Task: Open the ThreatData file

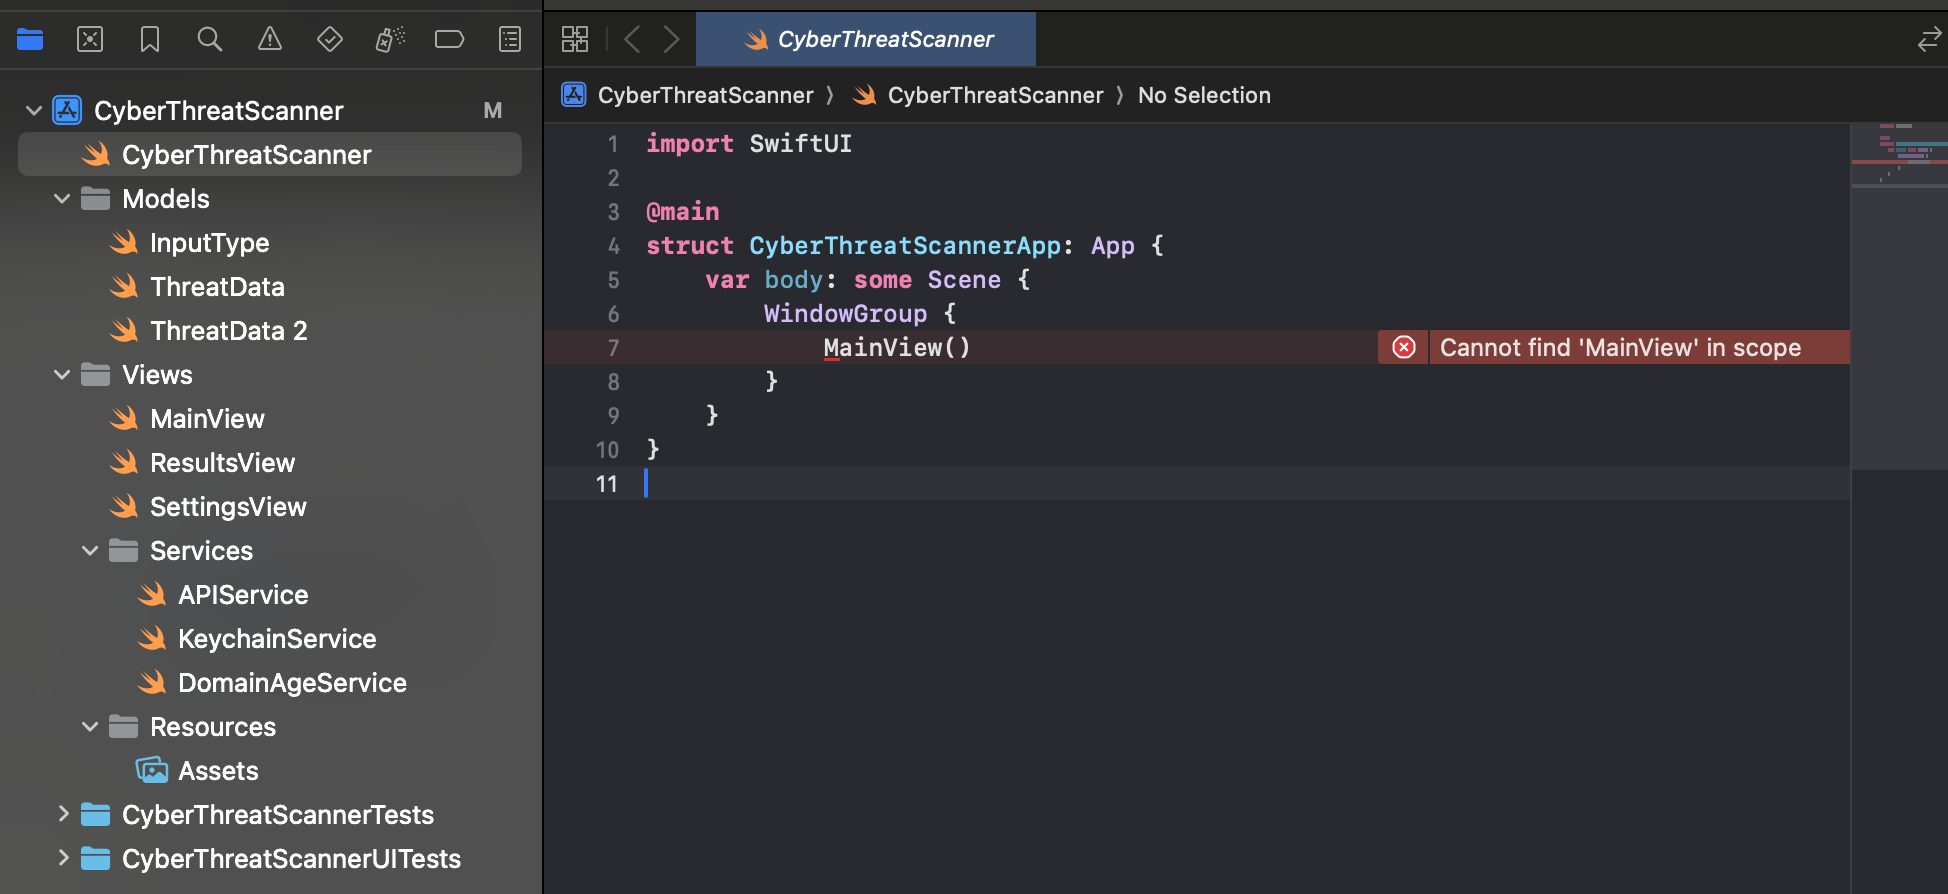Action: pyautogui.click(x=217, y=286)
